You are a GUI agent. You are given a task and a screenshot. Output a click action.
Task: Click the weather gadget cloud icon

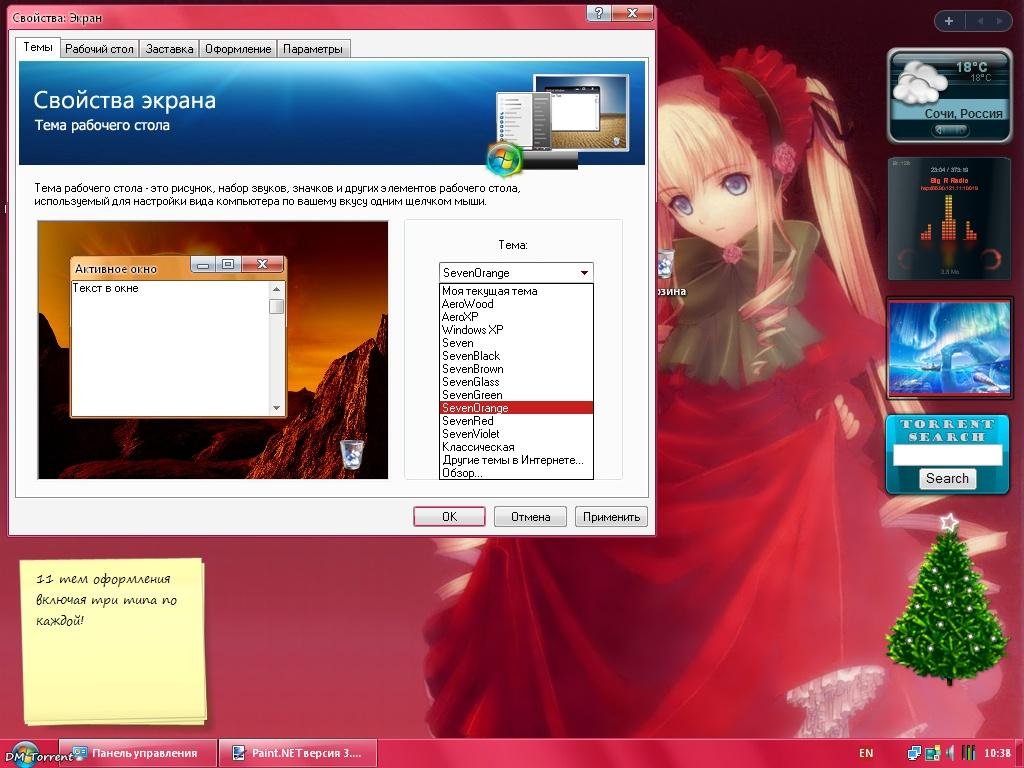920,84
